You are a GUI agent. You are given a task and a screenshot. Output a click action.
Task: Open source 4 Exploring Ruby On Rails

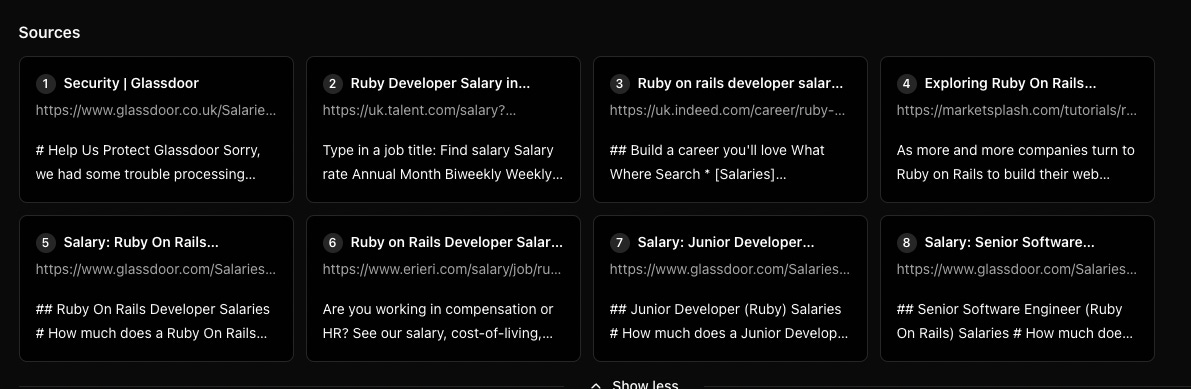click(1017, 129)
